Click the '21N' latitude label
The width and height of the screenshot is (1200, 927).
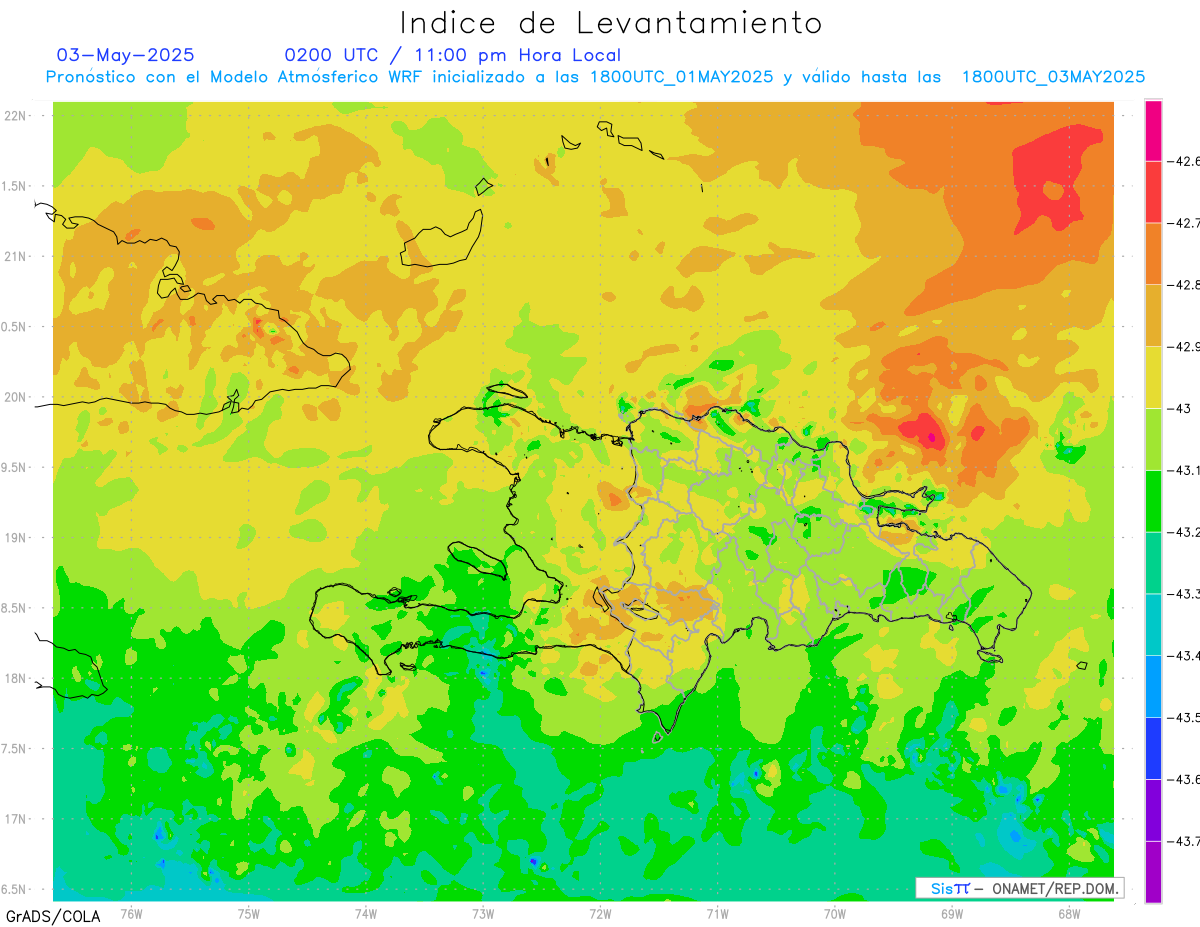coord(16,256)
